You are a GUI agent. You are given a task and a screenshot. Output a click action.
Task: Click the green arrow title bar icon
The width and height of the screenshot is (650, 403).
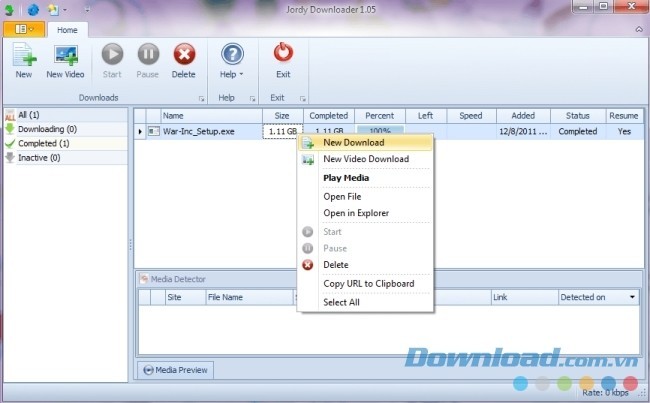(x=9, y=10)
